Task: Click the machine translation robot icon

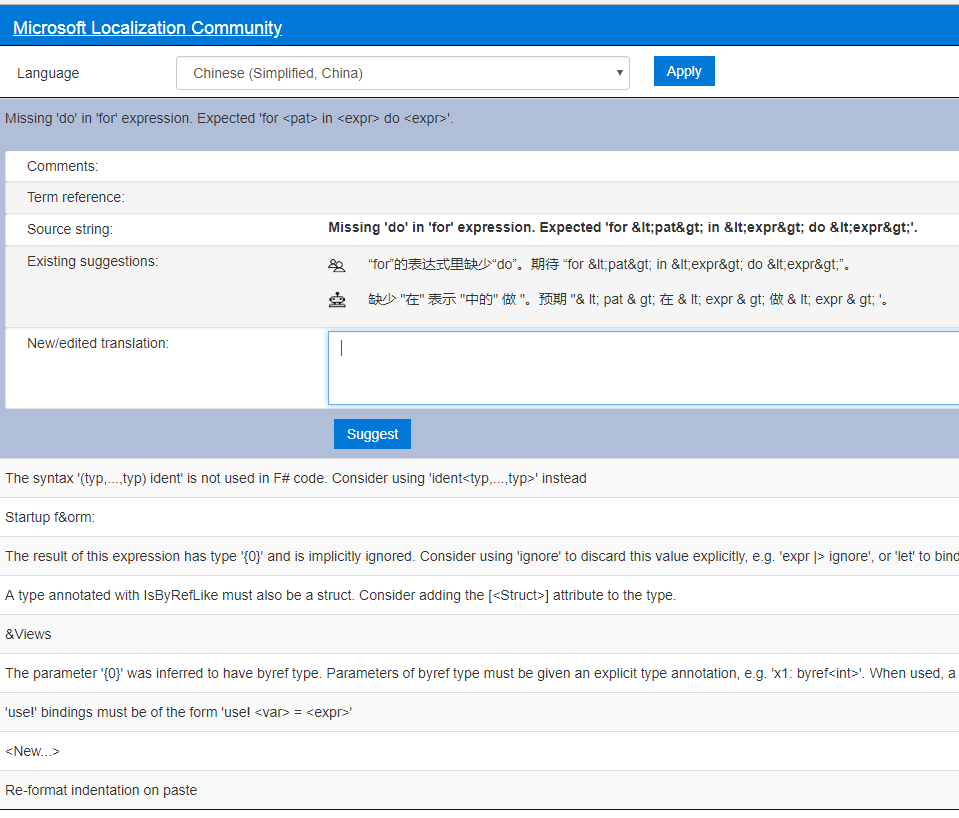Action: coord(337,298)
